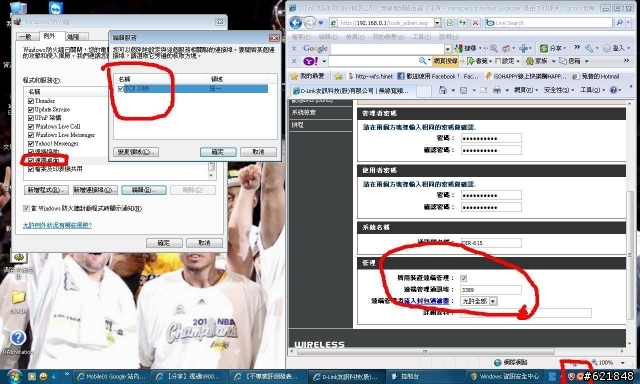
Task: Toggle firewall block notification checkbox
Action: (x=27, y=209)
